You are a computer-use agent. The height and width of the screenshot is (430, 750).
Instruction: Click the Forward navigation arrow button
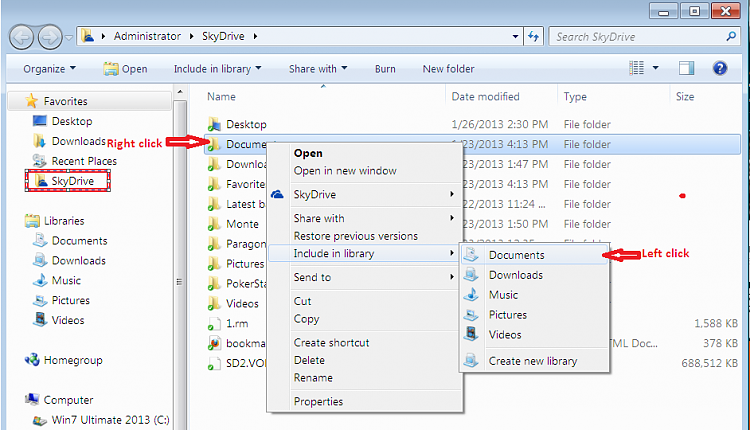tap(50, 37)
